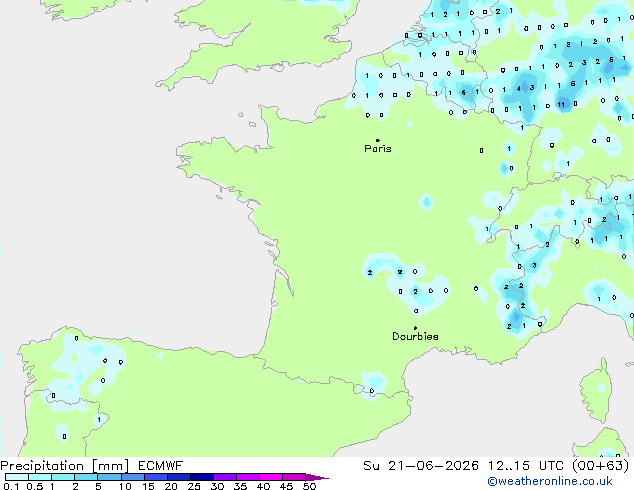Pick the lightest 0.1–0.5 mm legend swatch

[x=17, y=477]
